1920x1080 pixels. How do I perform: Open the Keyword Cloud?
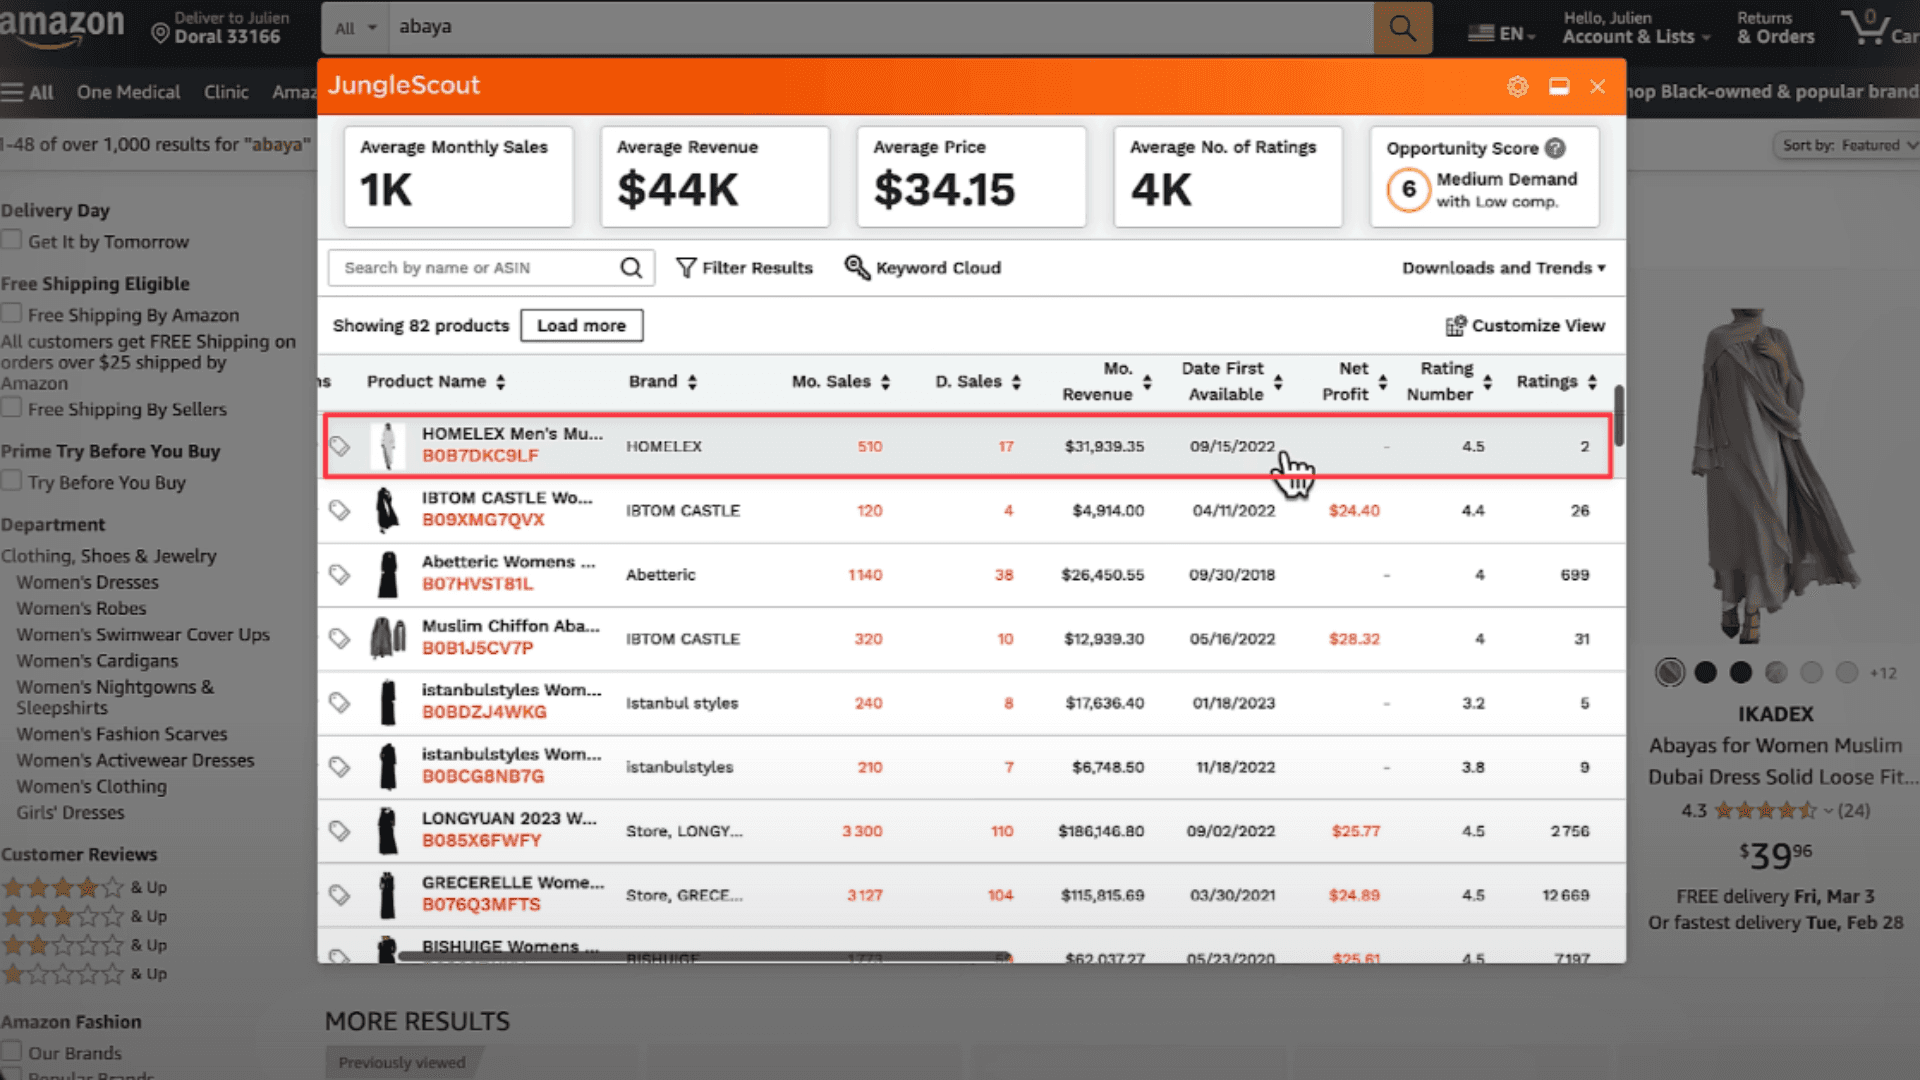coord(923,268)
